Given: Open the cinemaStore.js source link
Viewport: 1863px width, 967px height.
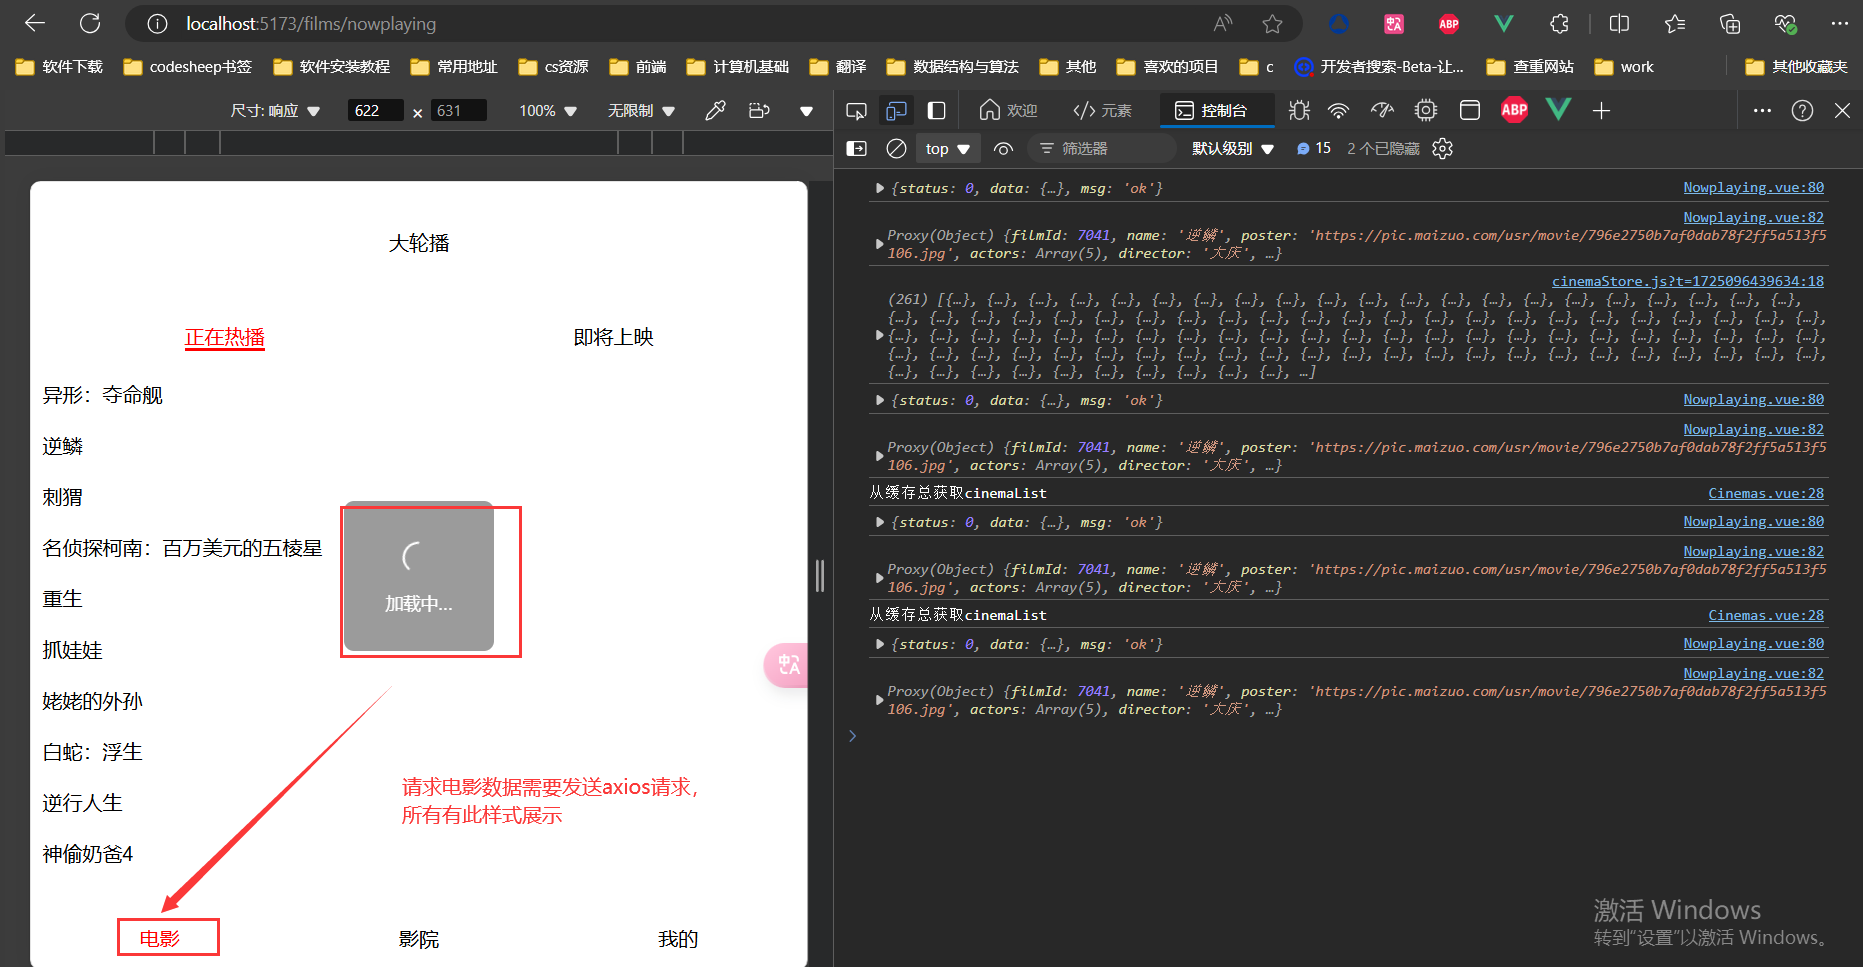Looking at the screenshot, I should [1688, 281].
